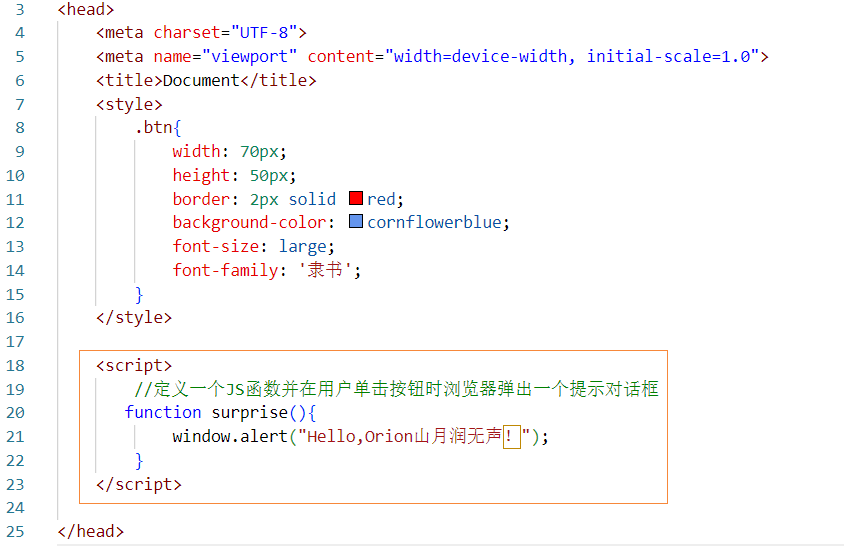Click the UTF-8 charset attribute value
Image resolution: width=844 pixels, height=546 pixels.
tap(264, 33)
